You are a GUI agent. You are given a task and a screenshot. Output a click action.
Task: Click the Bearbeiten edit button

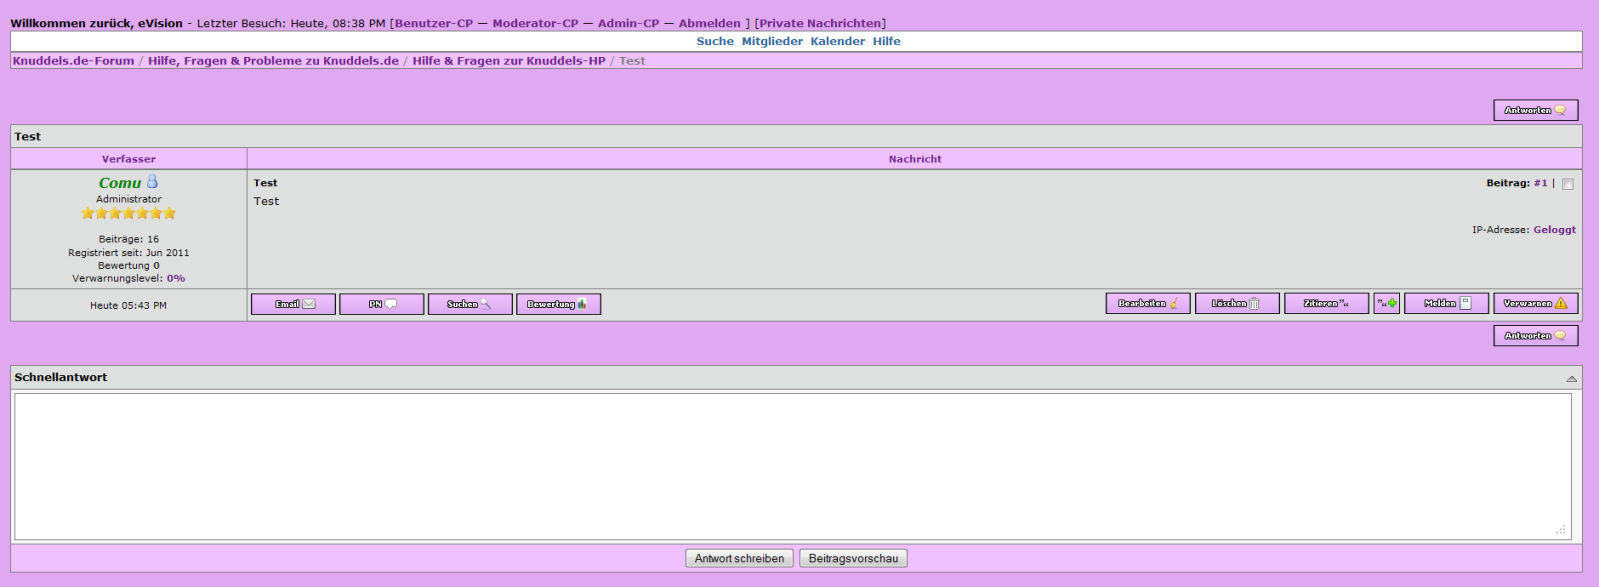(x=1147, y=303)
